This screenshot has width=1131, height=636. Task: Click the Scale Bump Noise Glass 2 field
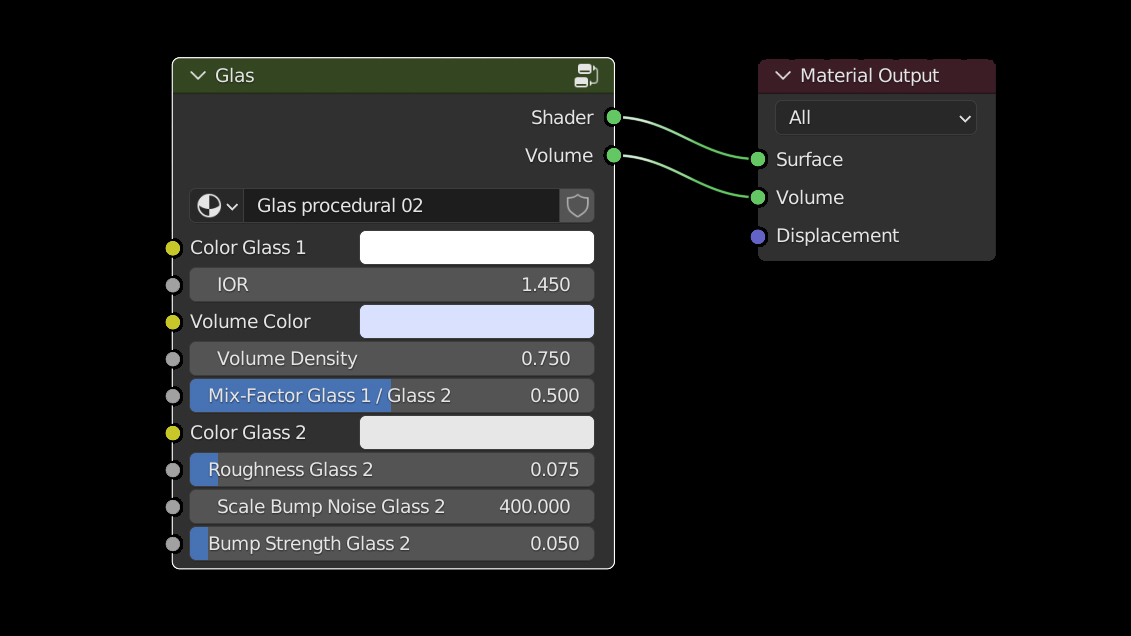point(392,507)
